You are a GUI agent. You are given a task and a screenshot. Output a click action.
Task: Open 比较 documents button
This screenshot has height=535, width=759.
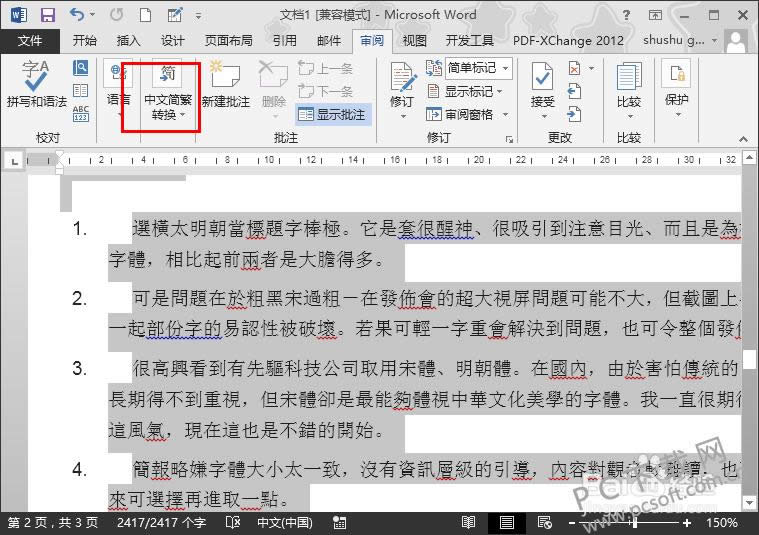[x=629, y=90]
